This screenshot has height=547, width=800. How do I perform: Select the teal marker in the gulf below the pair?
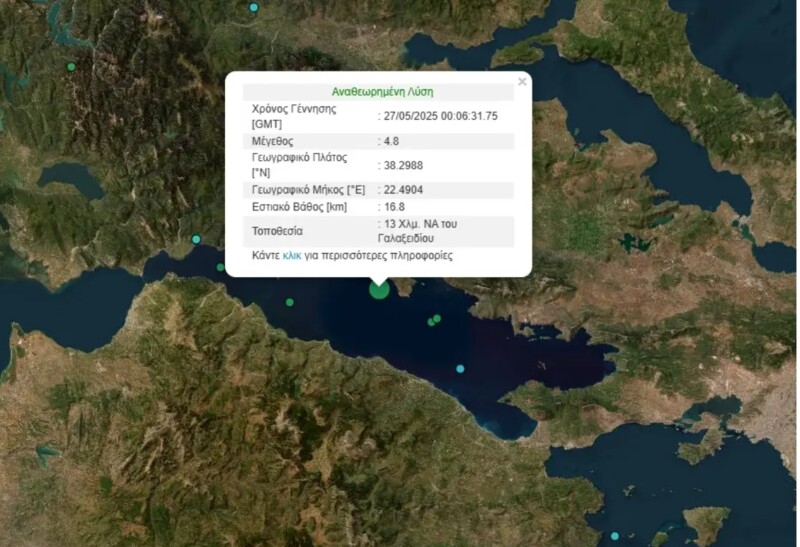(x=460, y=368)
